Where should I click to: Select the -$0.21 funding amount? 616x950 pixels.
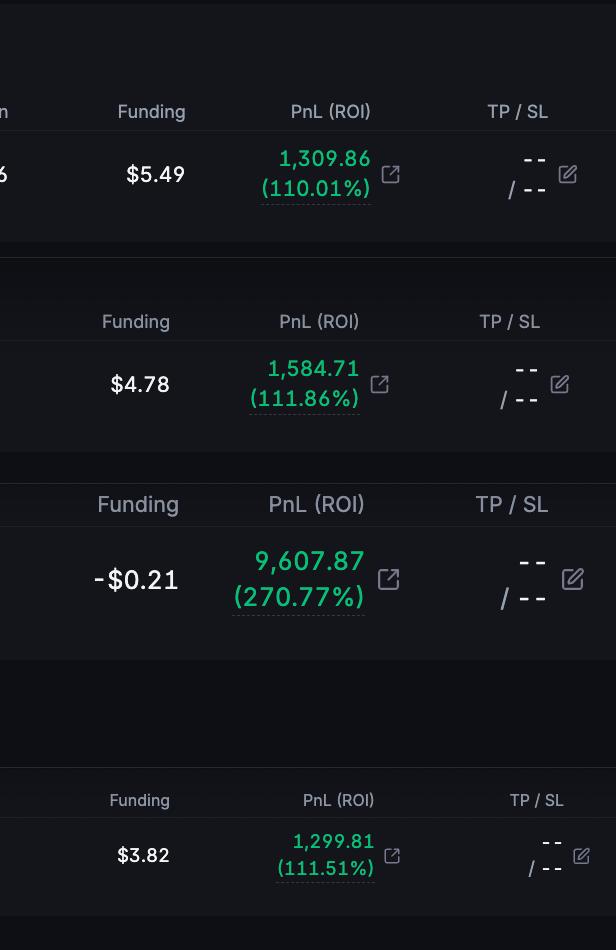136,580
